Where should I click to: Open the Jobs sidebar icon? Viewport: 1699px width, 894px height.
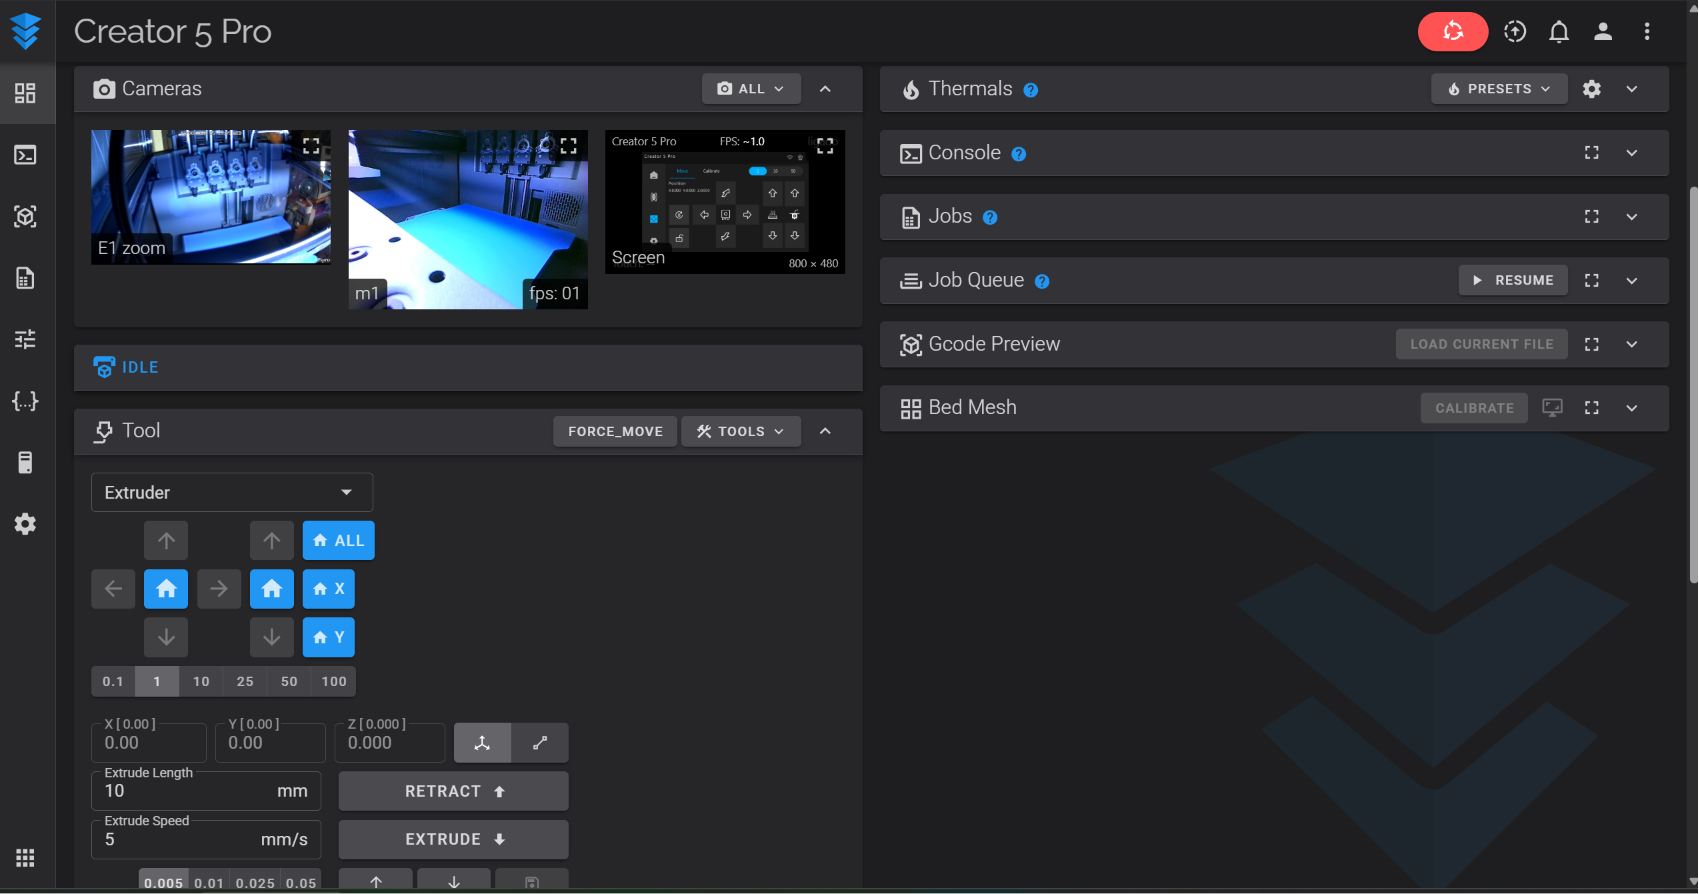[25, 278]
